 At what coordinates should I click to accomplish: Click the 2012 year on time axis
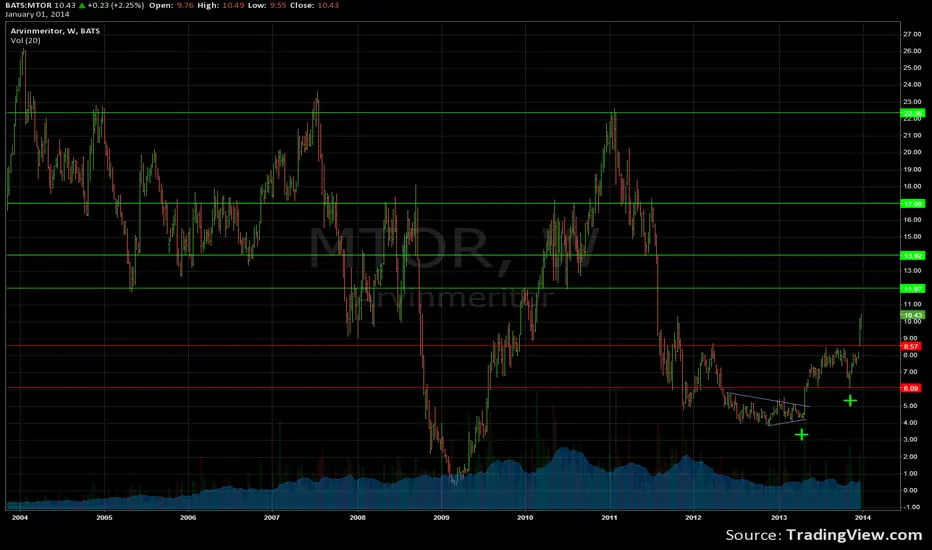pyautogui.click(x=693, y=517)
